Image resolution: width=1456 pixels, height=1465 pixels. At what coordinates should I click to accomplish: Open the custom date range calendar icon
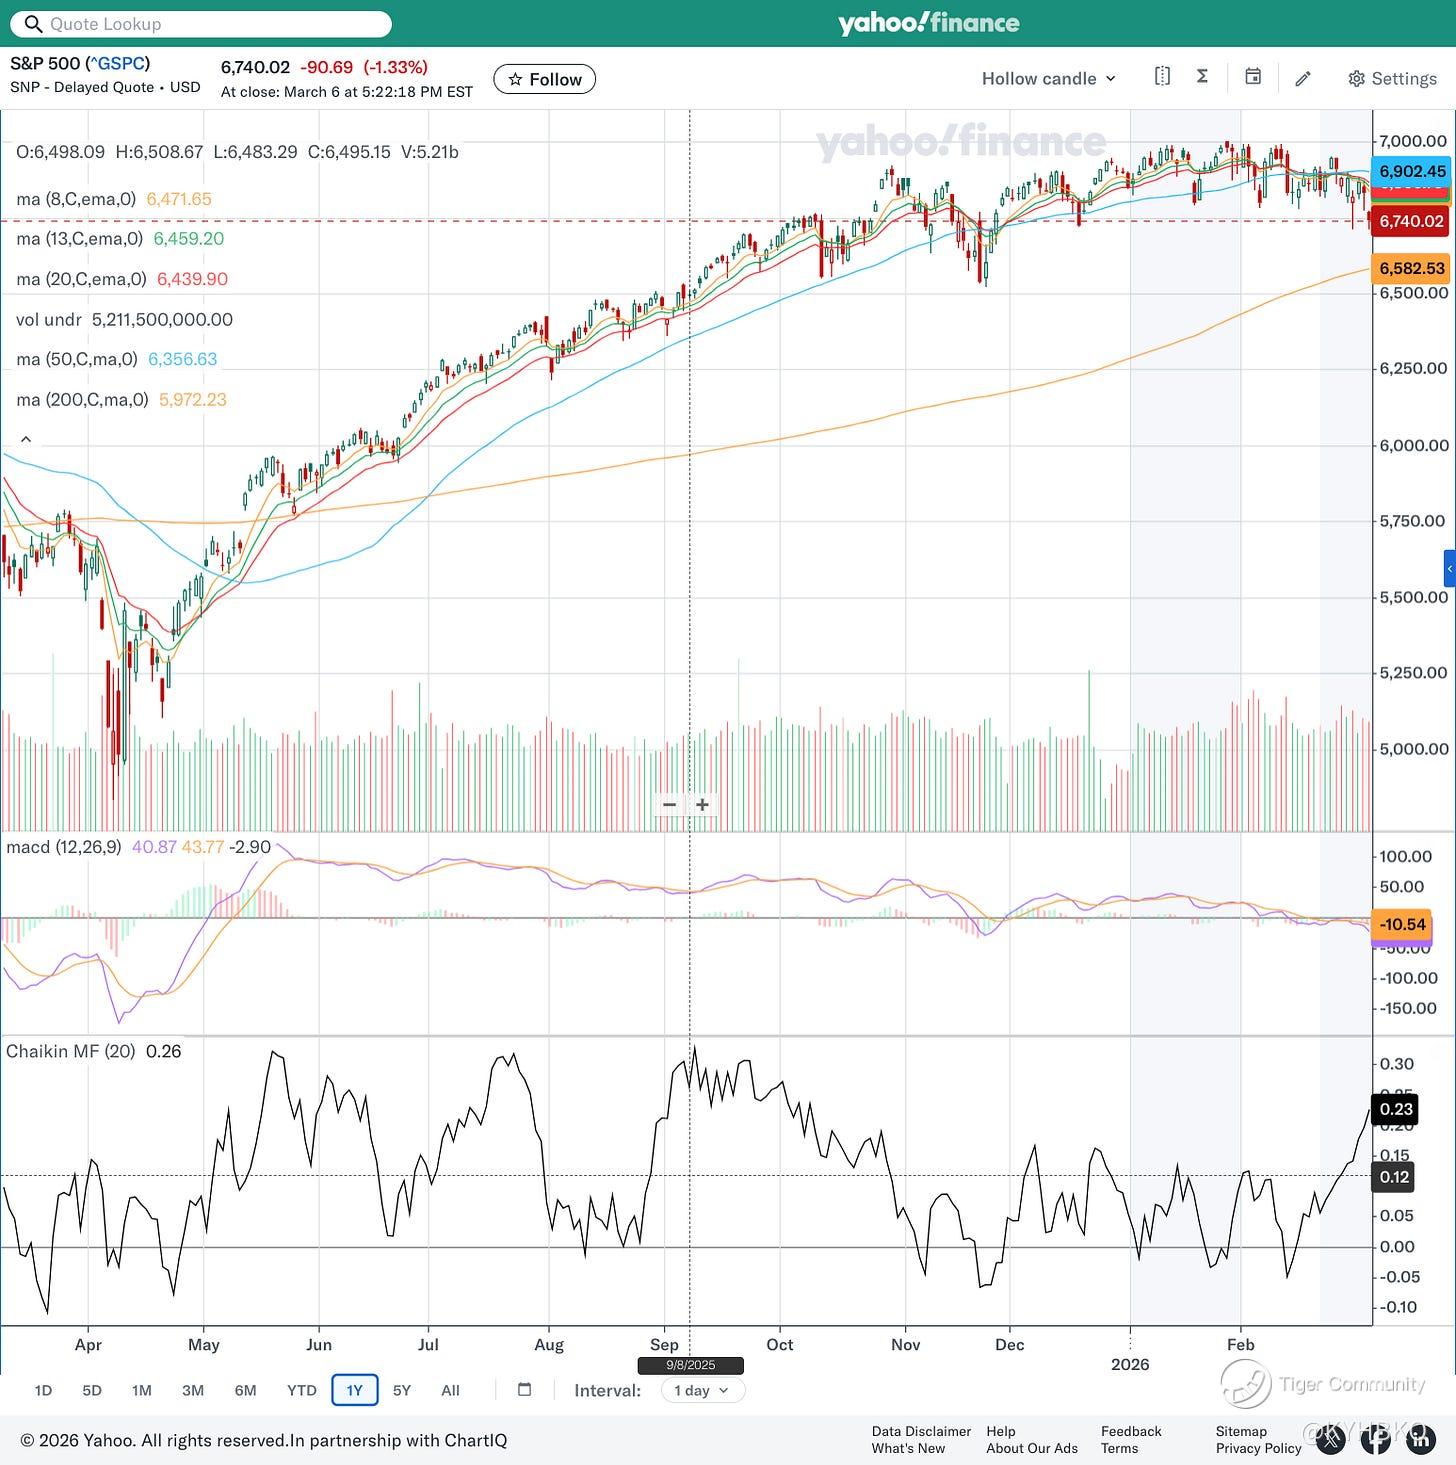524,1389
